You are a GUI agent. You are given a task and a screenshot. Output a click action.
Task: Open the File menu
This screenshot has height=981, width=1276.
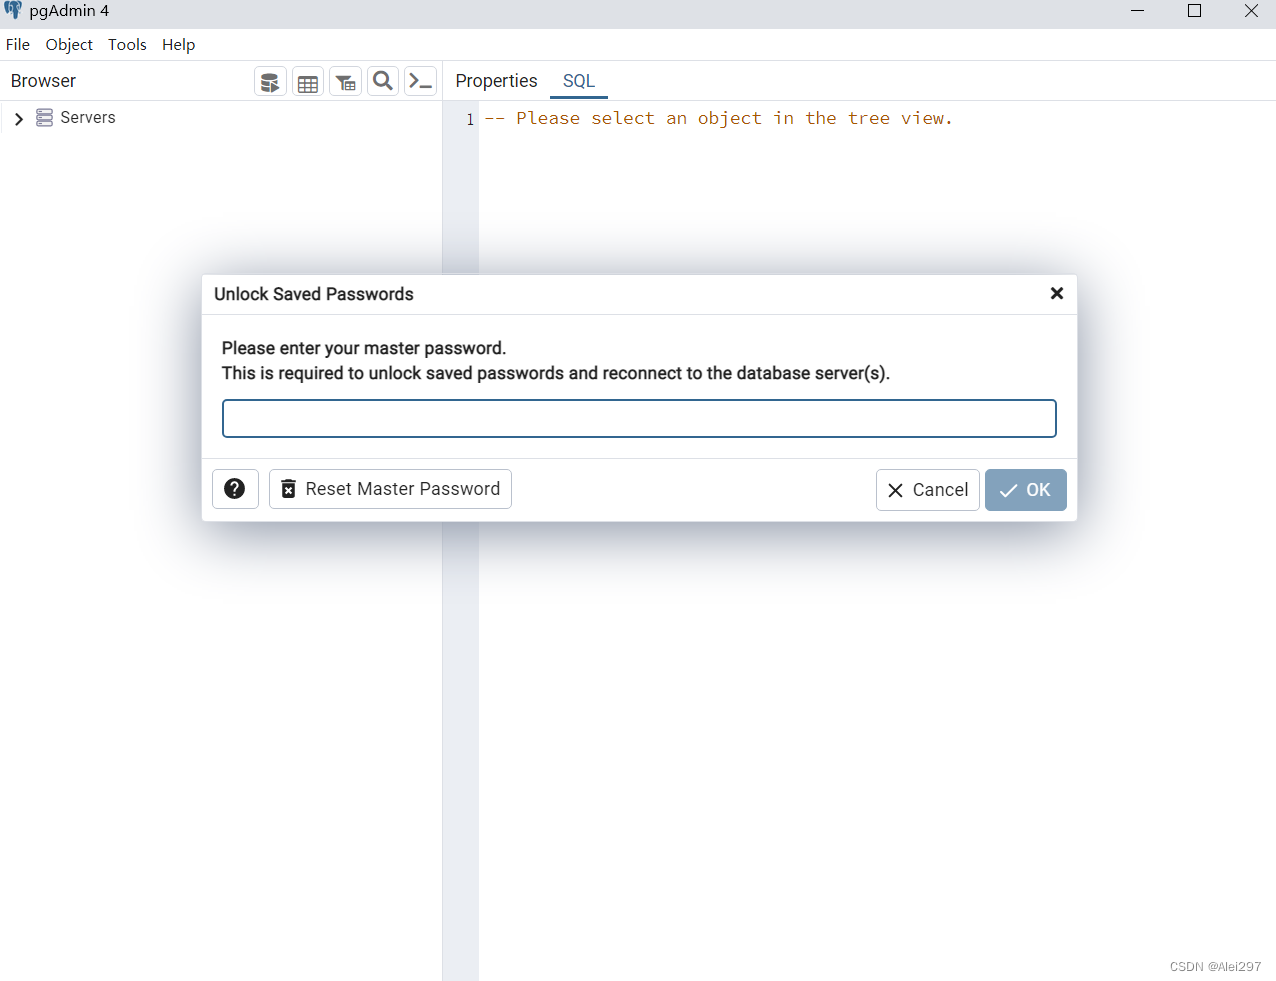[18, 45]
